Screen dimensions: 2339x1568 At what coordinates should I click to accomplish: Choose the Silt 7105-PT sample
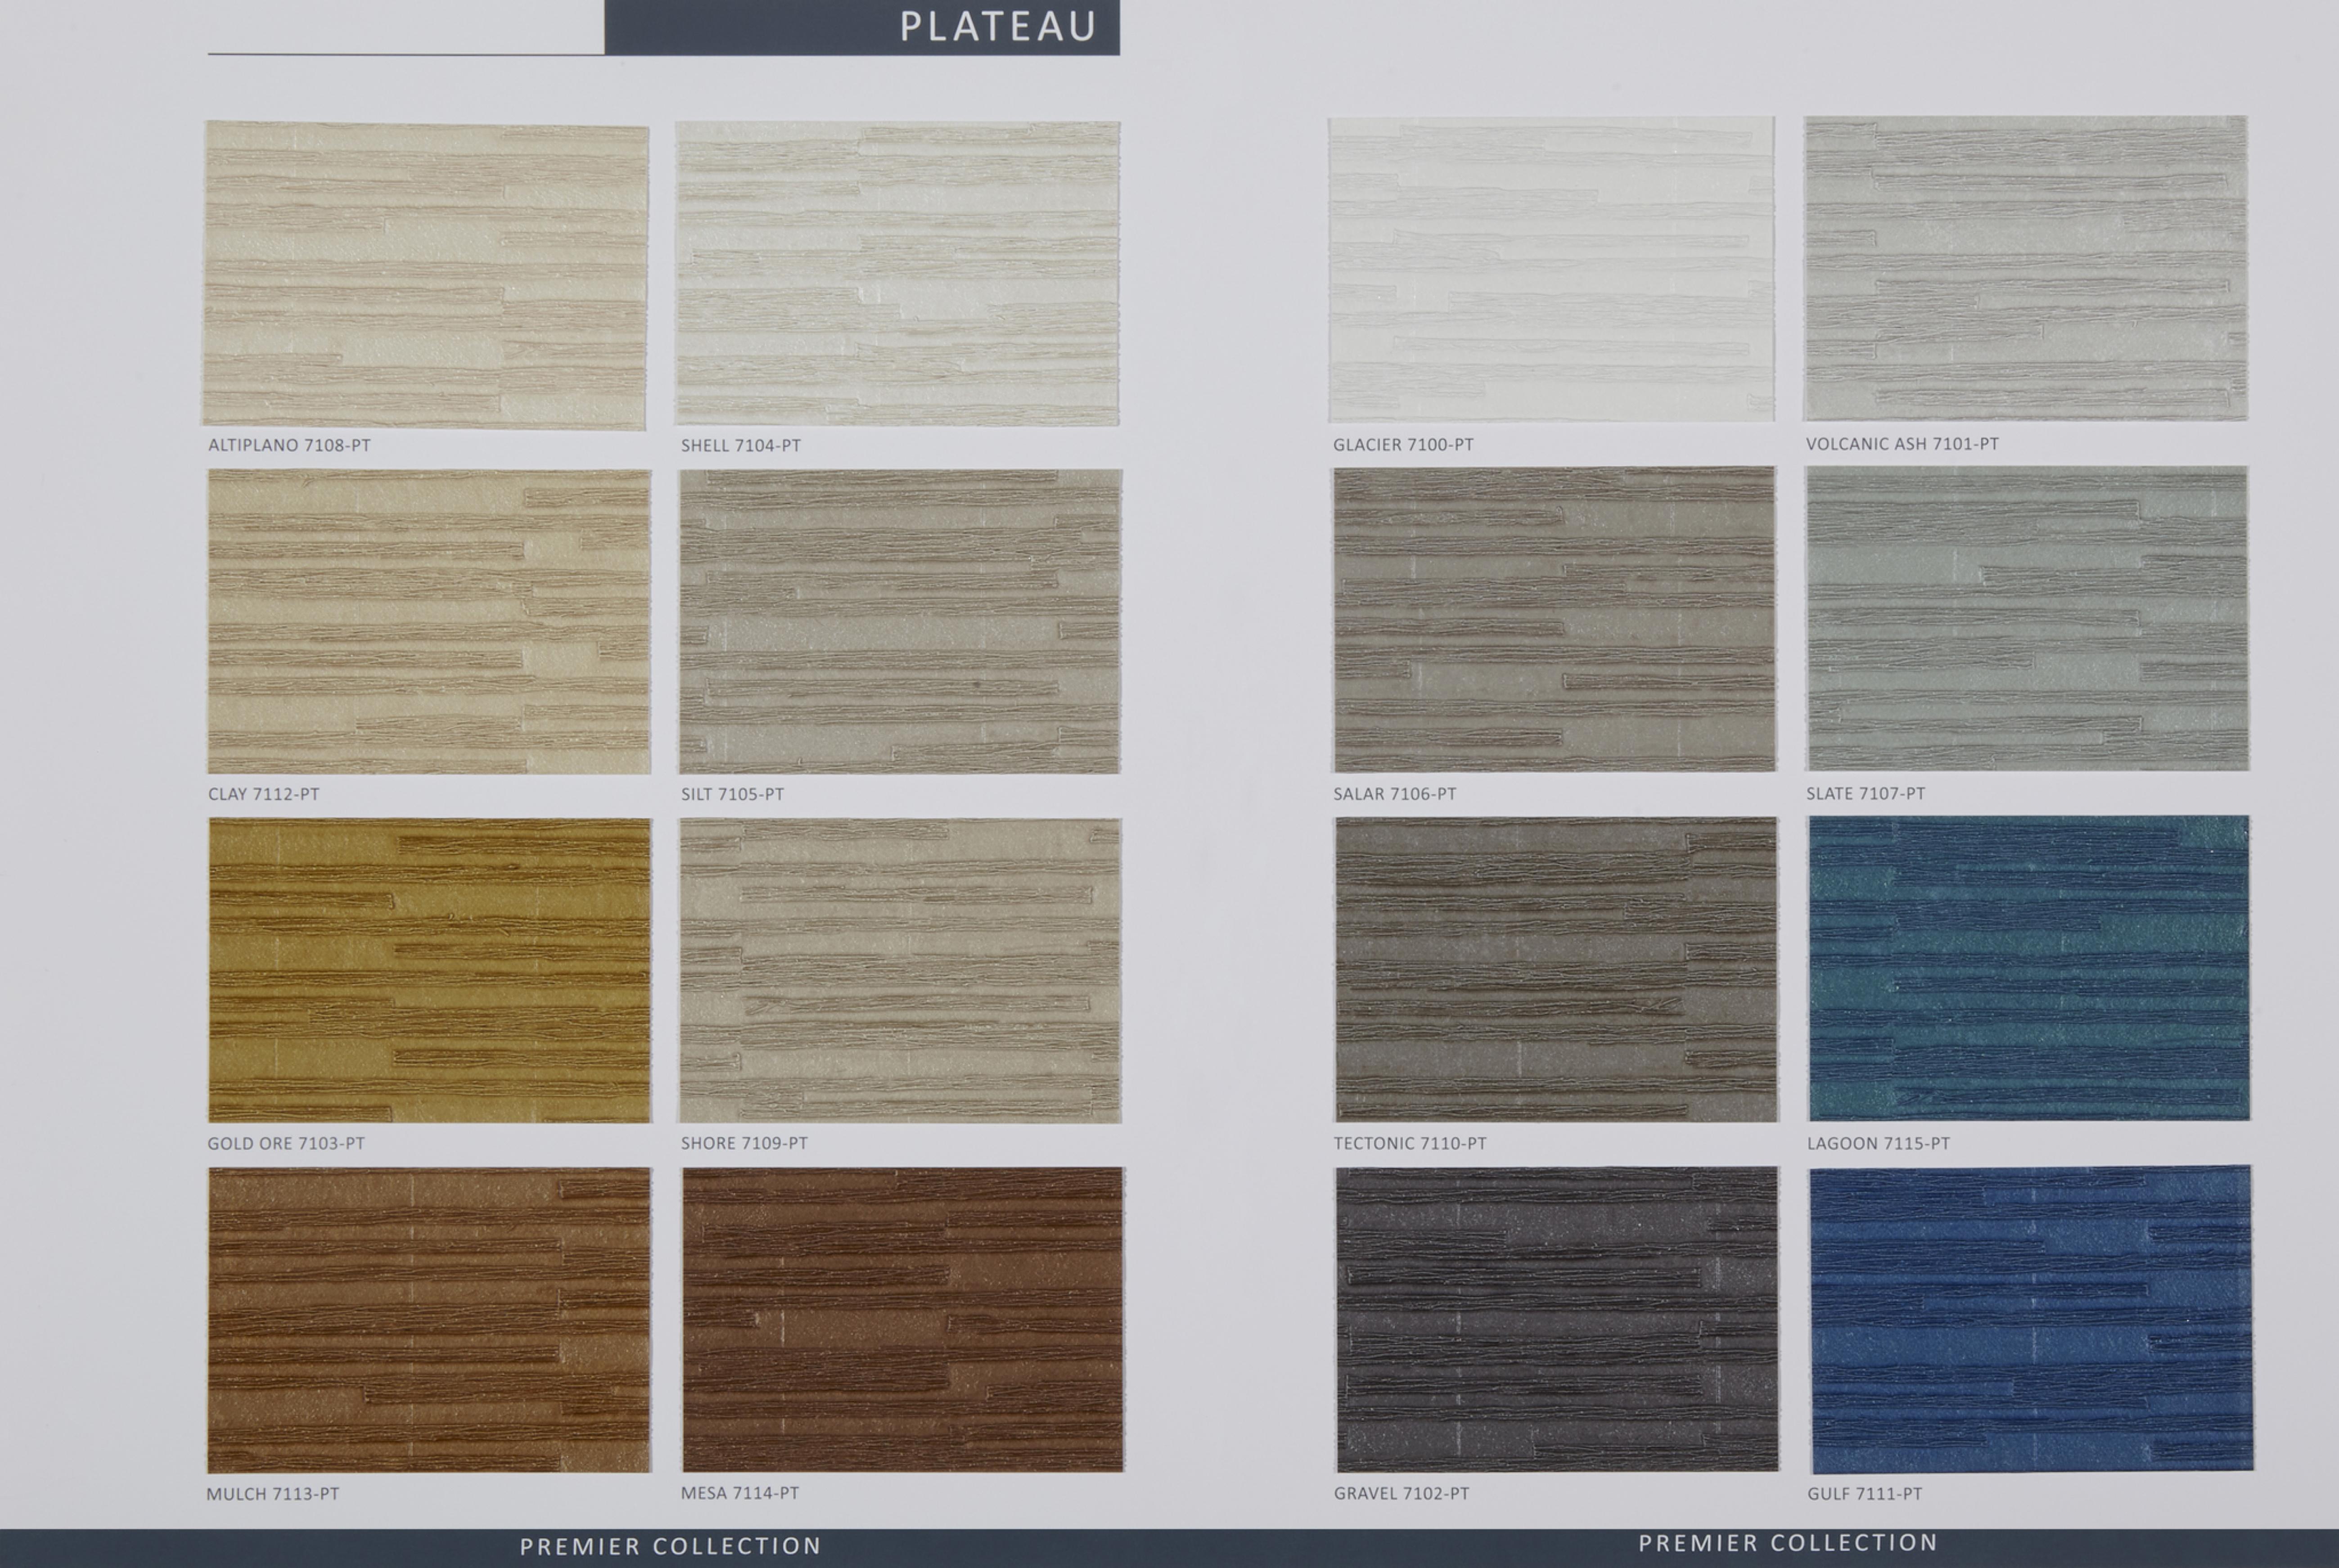(900, 621)
